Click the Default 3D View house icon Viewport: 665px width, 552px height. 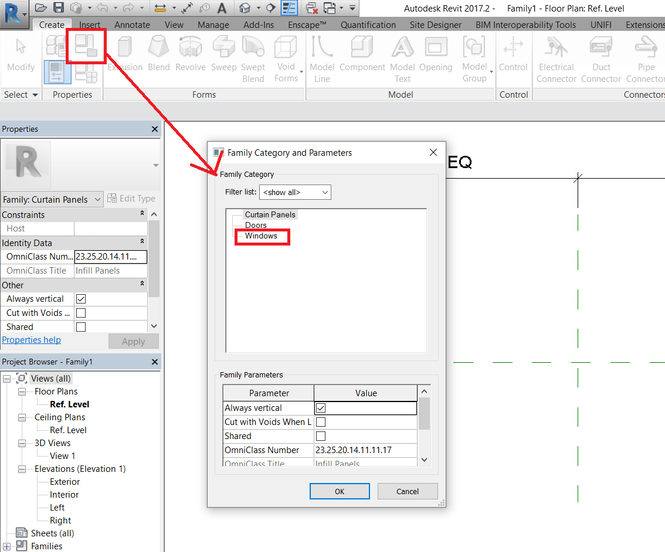[x=245, y=8]
